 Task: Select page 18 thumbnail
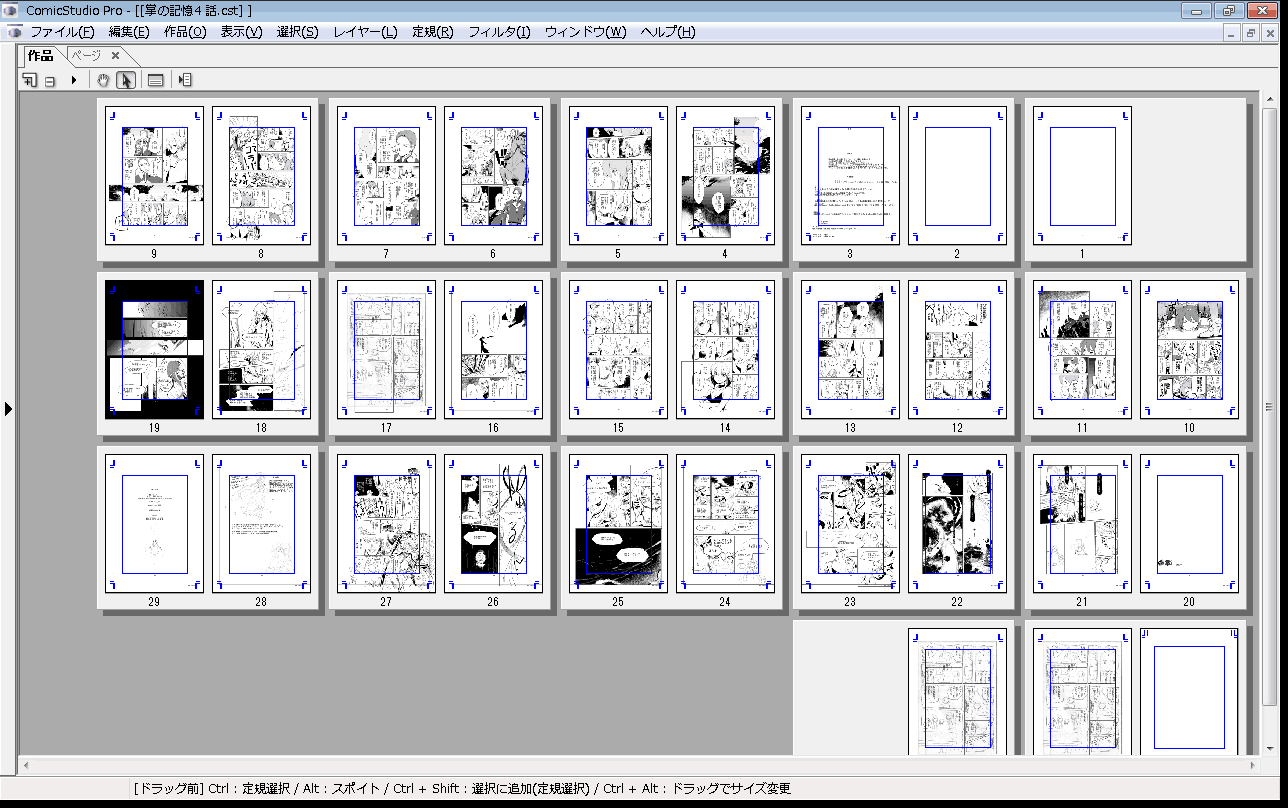[261, 350]
